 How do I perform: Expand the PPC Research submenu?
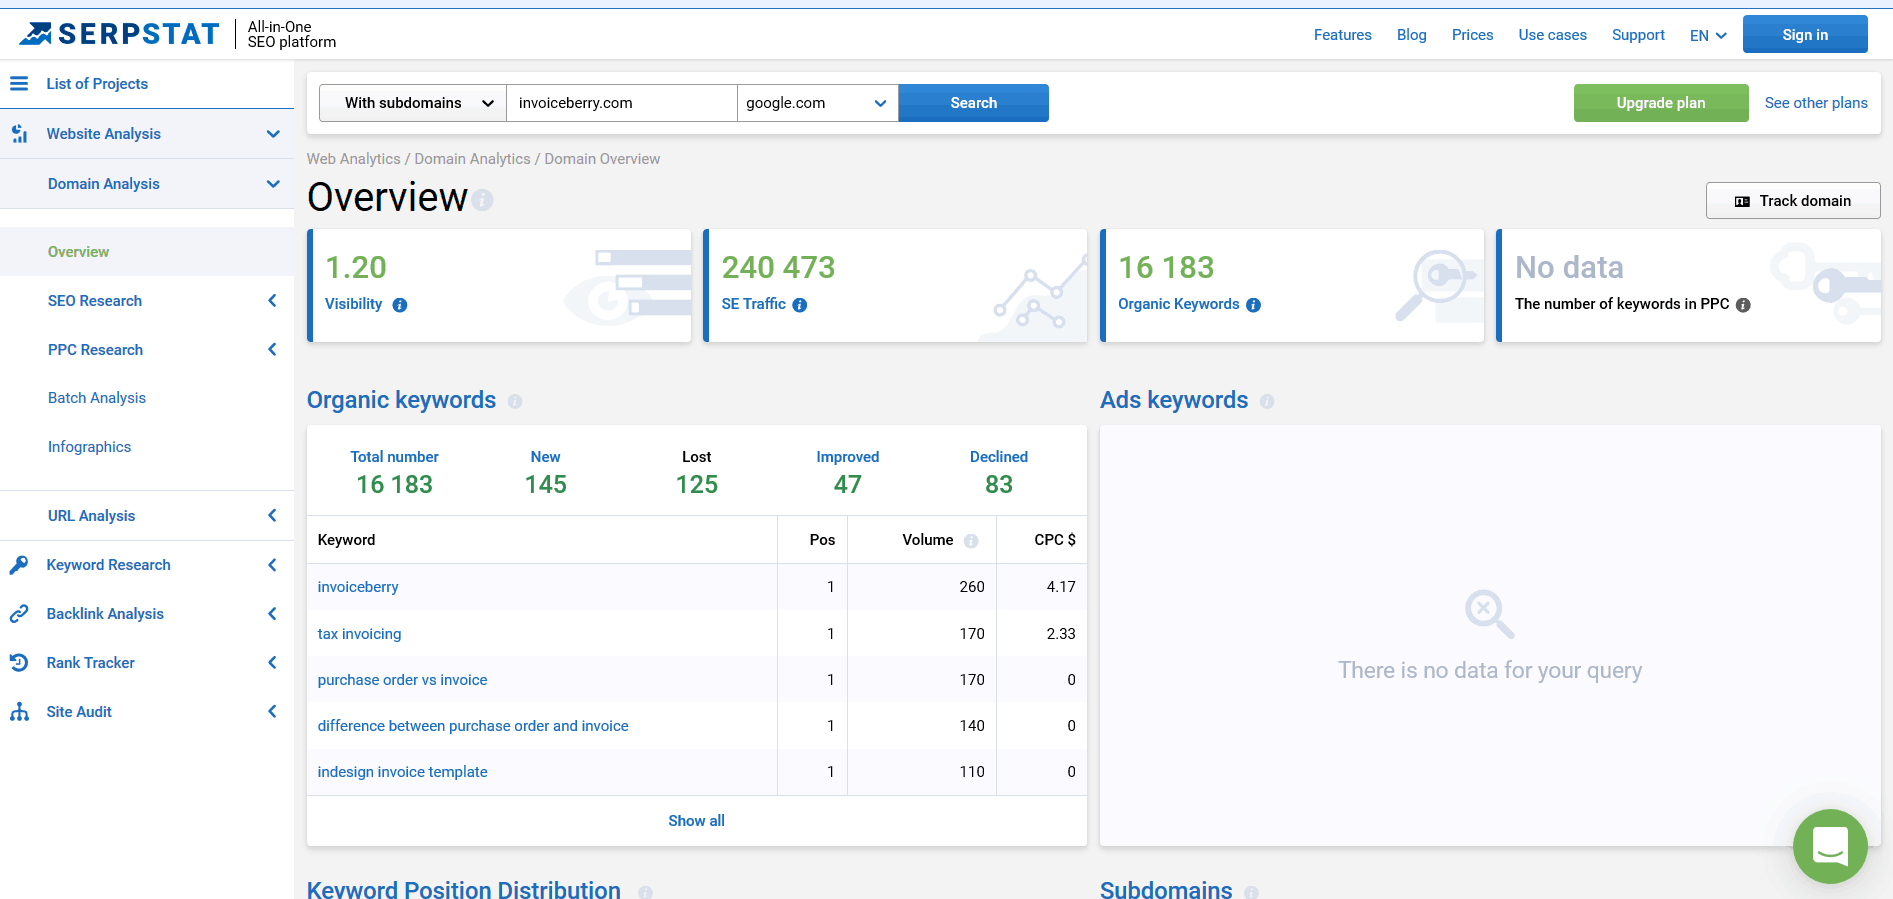tap(272, 350)
